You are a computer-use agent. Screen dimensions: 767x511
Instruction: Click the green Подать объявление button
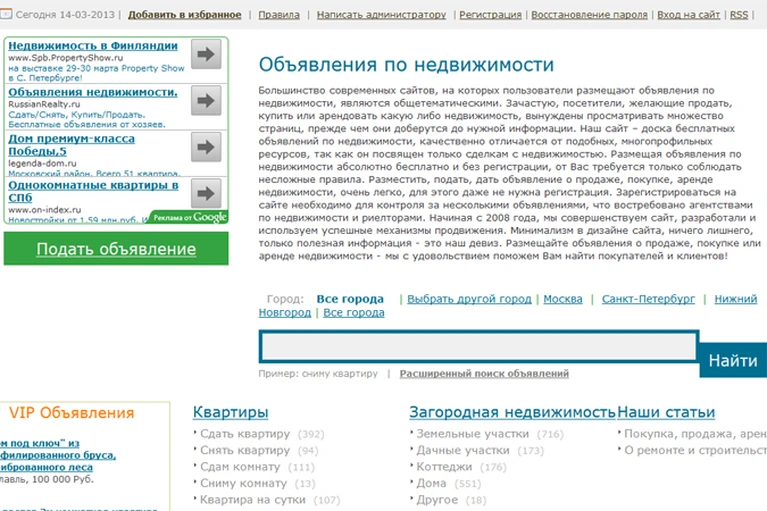(x=116, y=248)
